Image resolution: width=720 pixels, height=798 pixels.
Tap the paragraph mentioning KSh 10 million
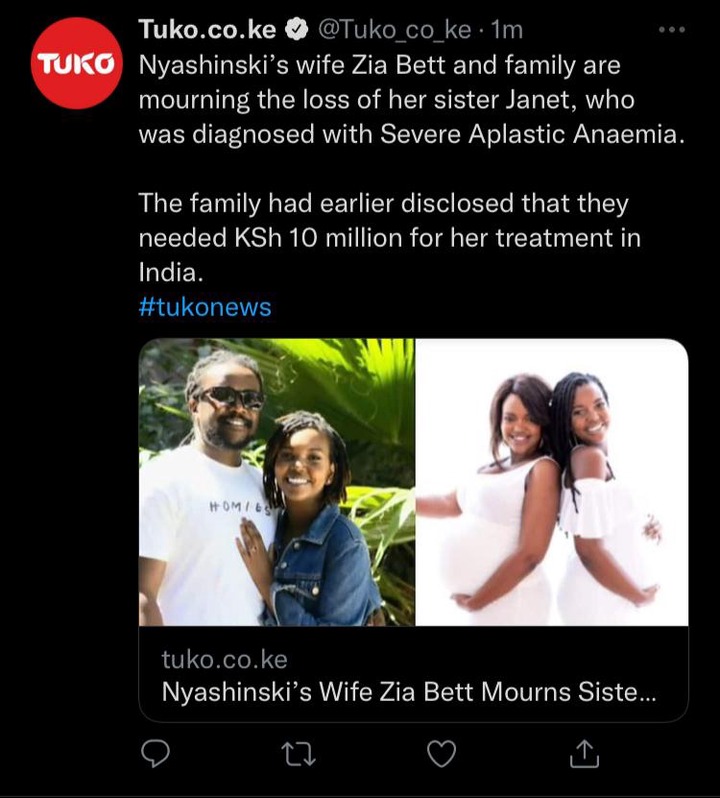coord(389,238)
